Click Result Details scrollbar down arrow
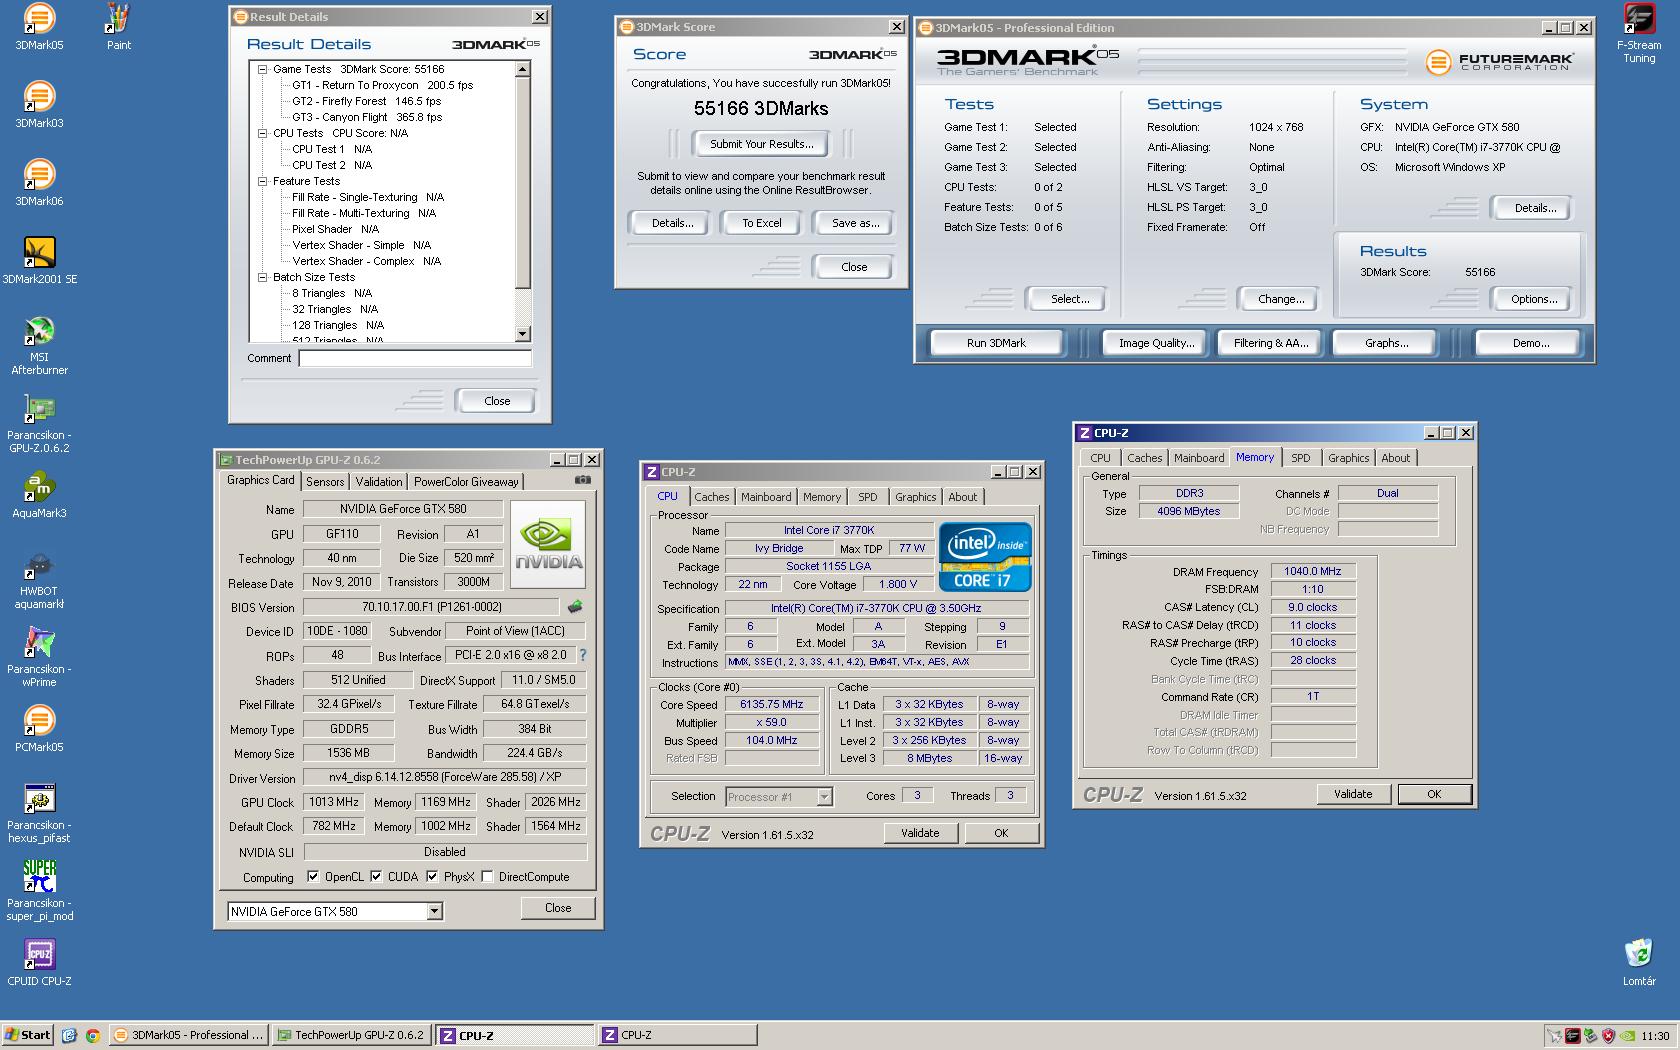The width and height of the screenshot is (1680, 1050). click(x=522, y=333)
